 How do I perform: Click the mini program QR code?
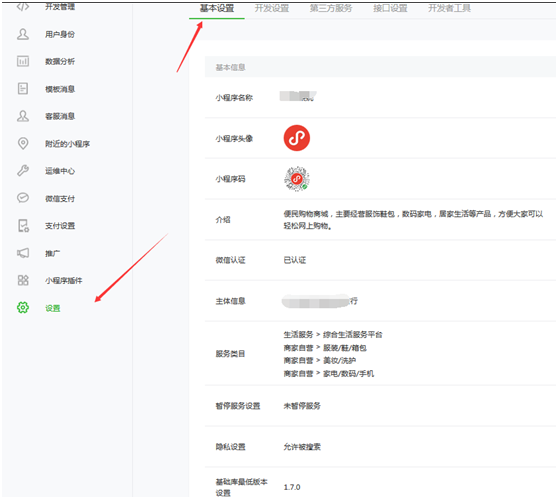(x=296, y=179)
